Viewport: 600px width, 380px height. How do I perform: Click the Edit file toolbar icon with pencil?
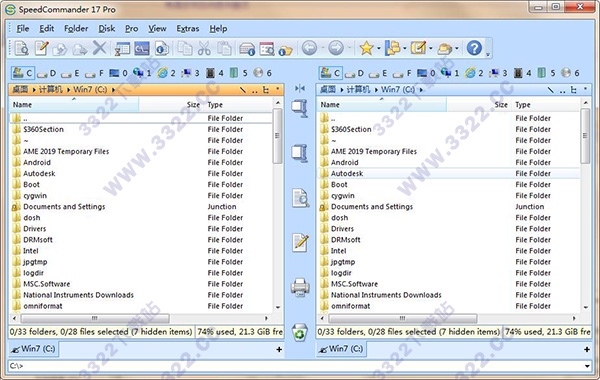(41, 49)
